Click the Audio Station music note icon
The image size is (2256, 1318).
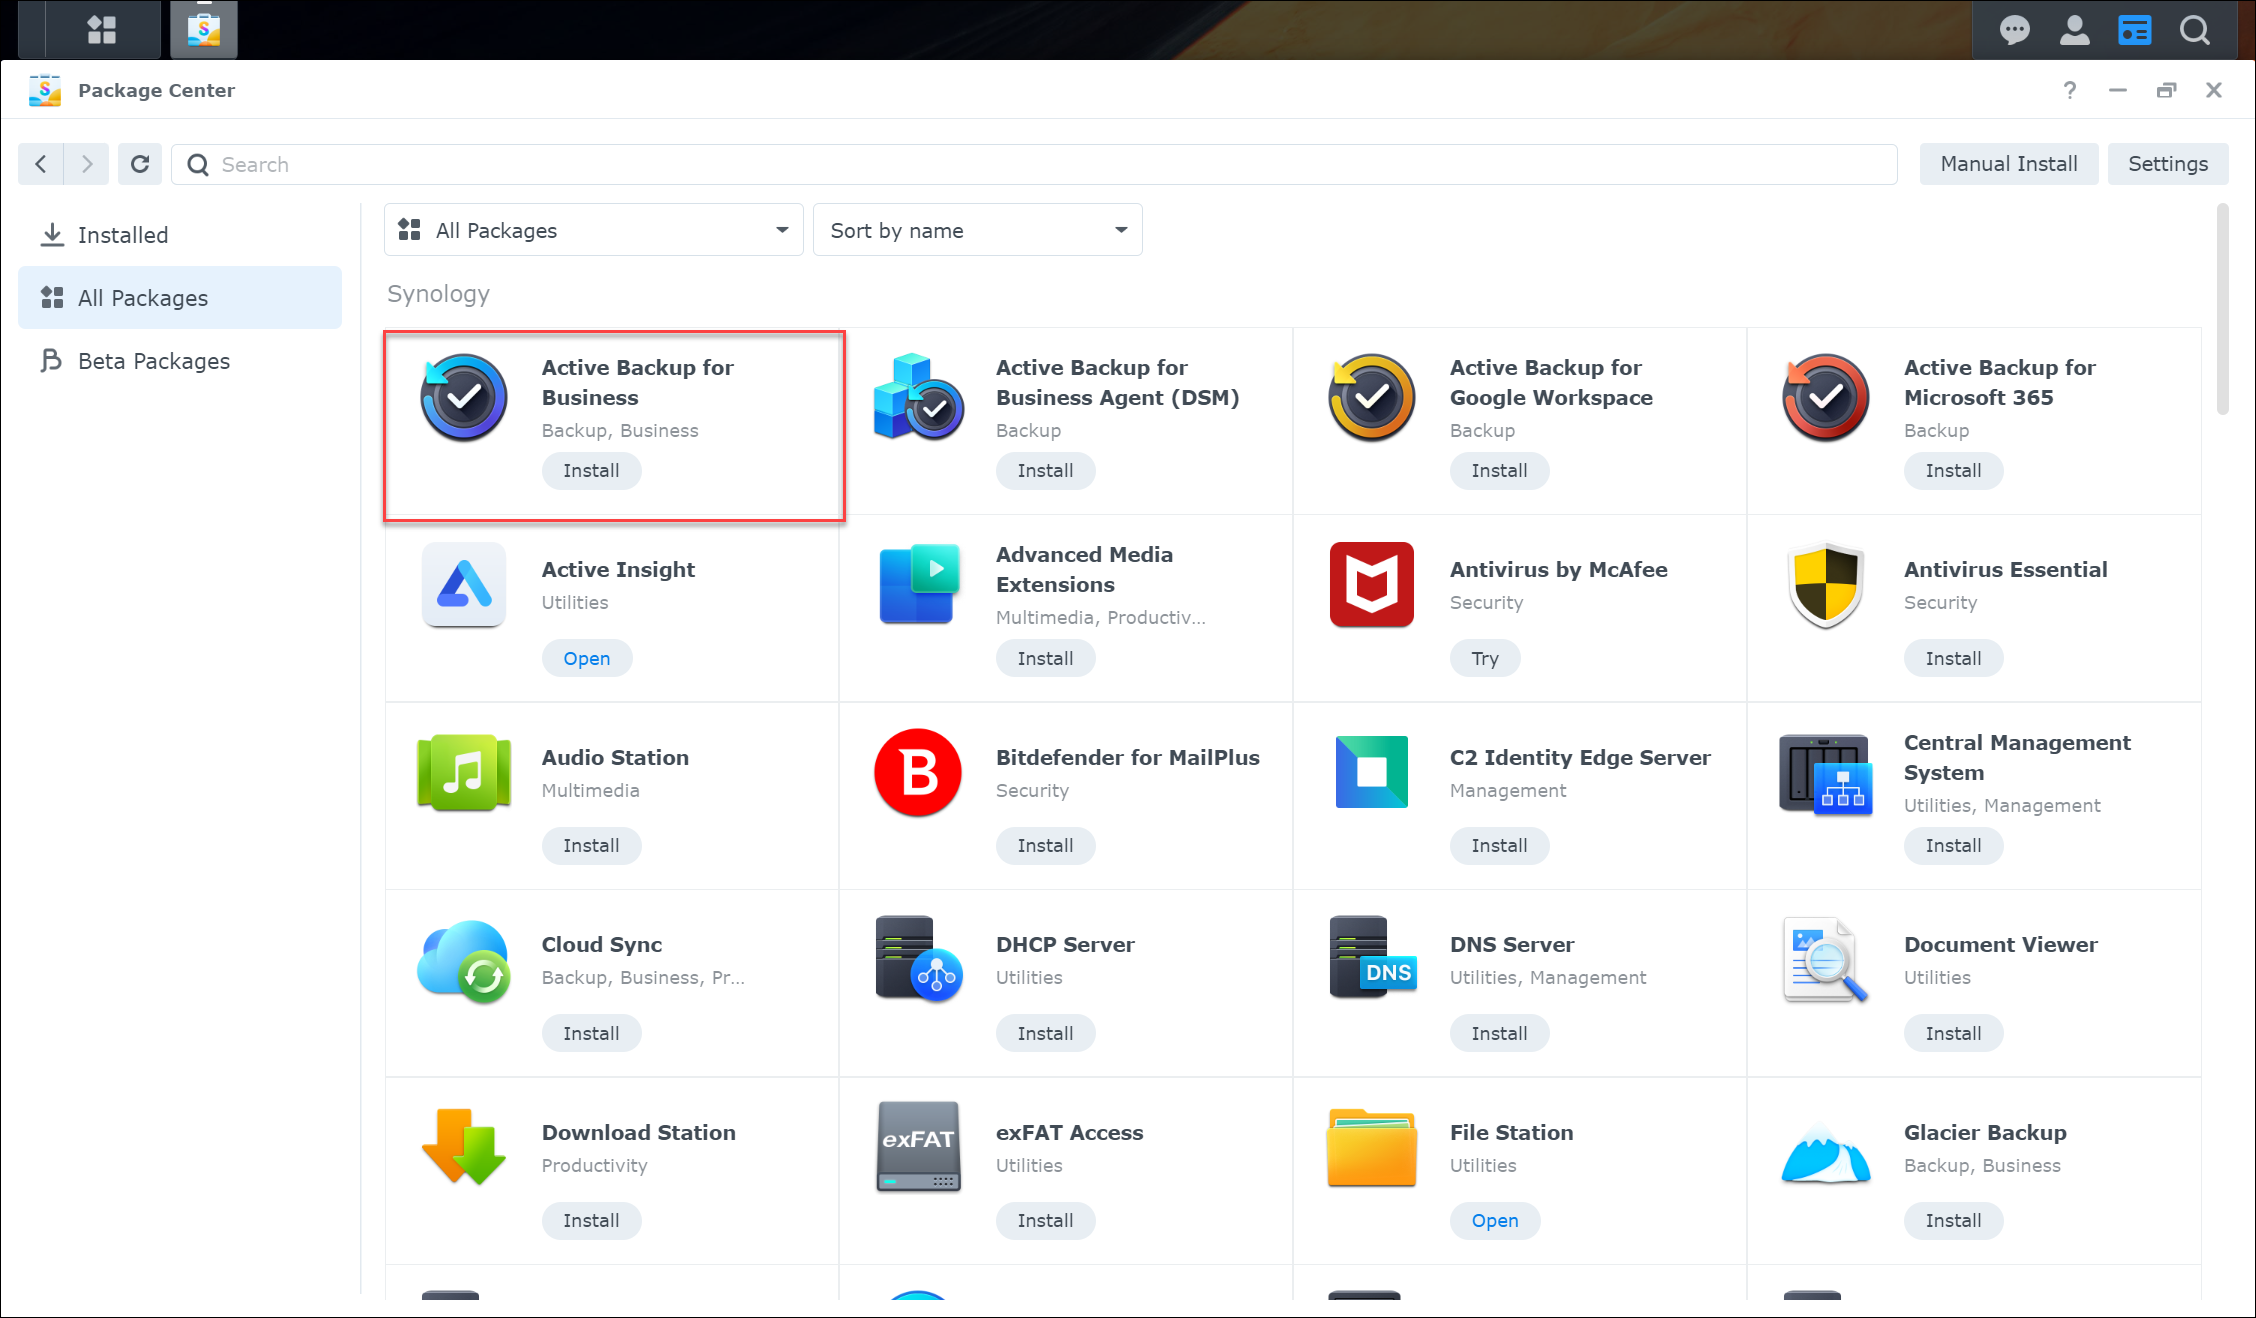tap(463, 772)
